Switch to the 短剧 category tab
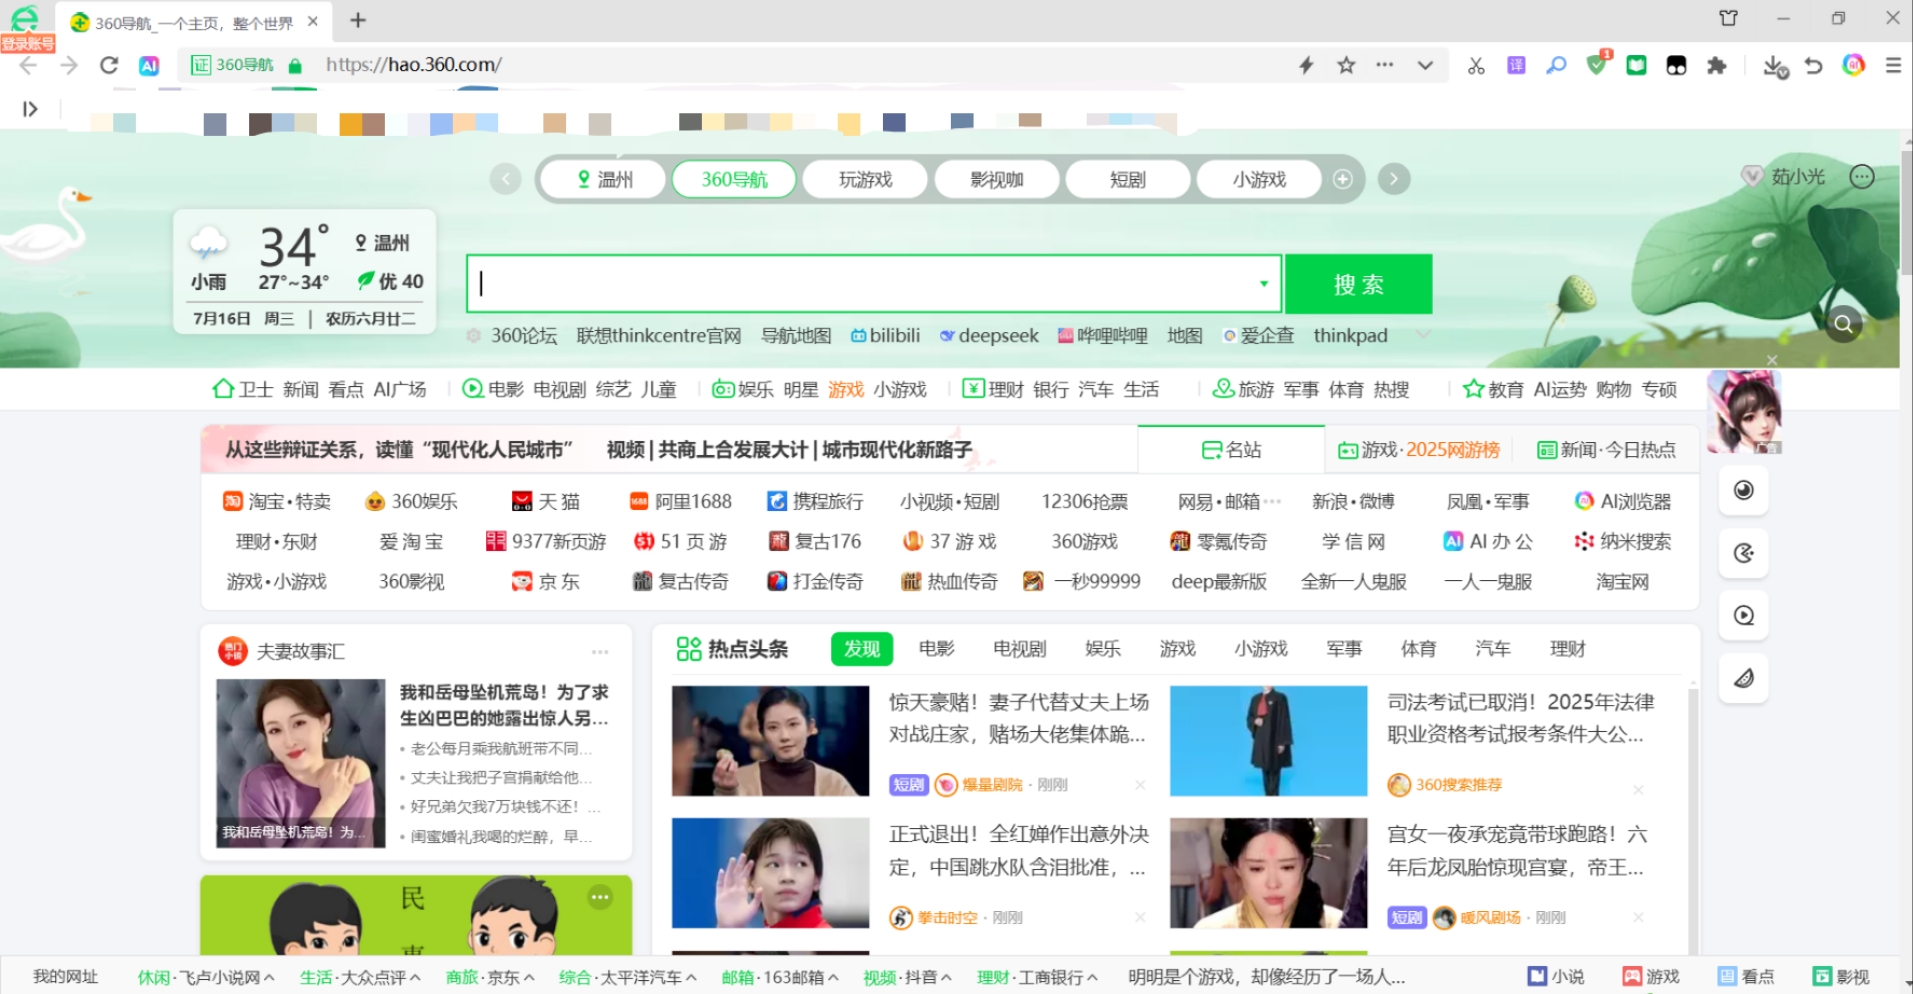Screen dimensions: 1913x994 (x=1127, y=179)
